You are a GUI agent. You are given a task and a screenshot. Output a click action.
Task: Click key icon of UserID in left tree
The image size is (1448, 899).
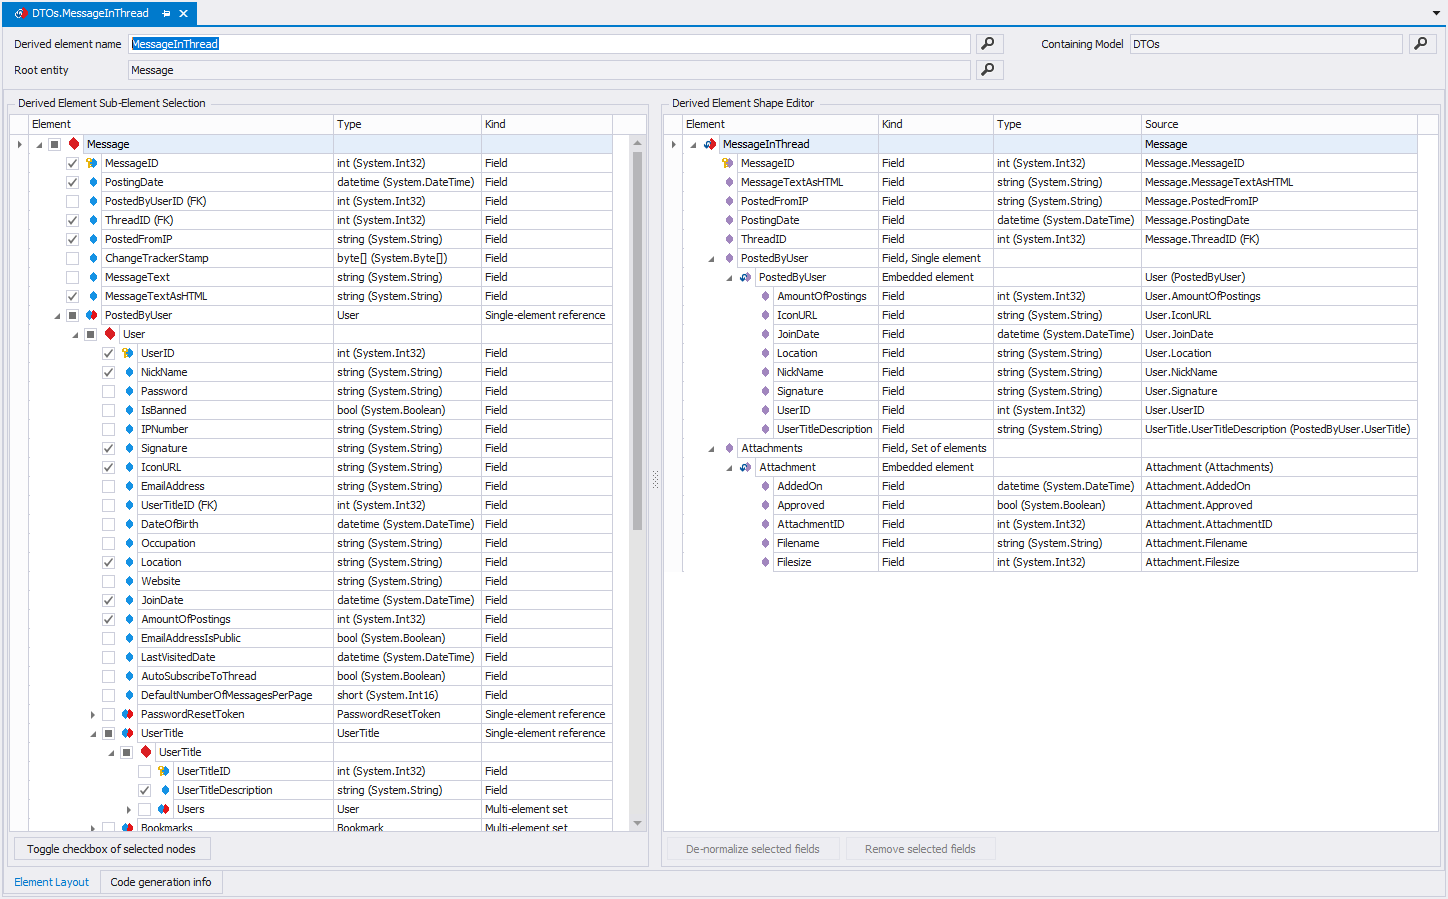point(128,353)
